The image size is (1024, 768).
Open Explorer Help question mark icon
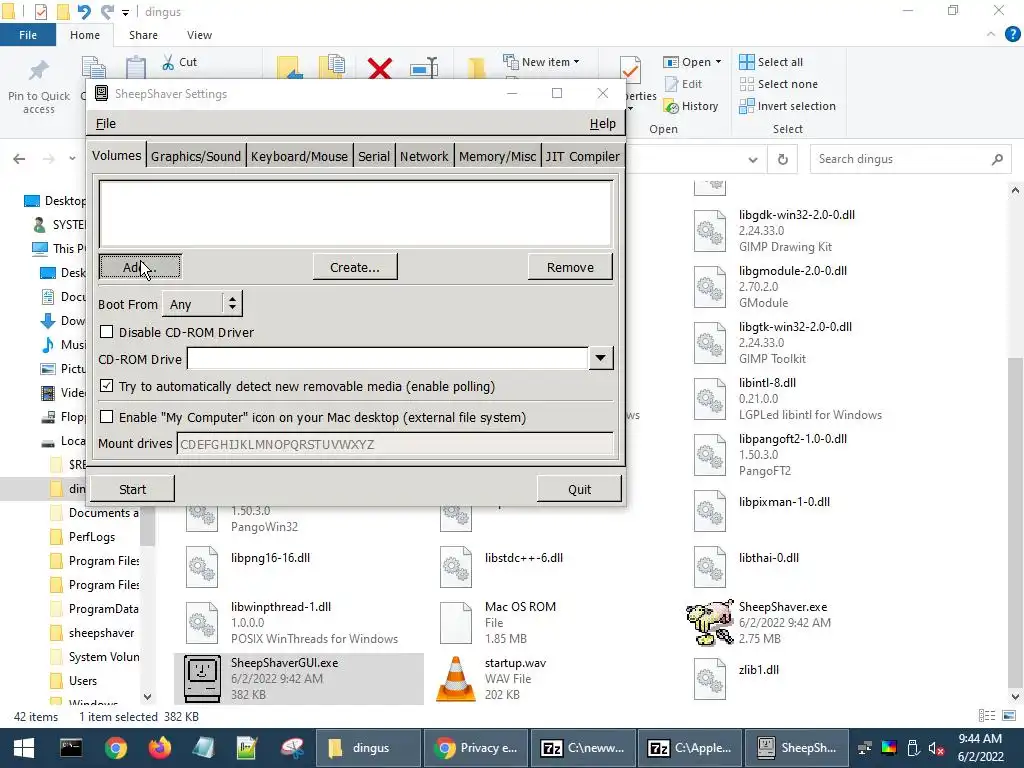pyautogui.click(x=1012, y=35)
